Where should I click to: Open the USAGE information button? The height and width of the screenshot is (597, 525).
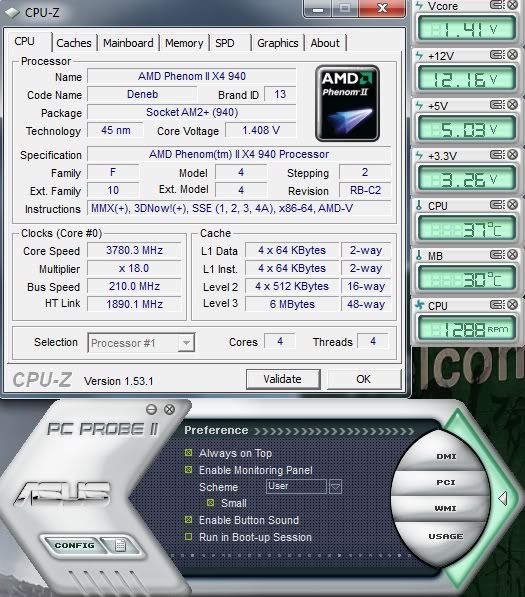point(446,536)
